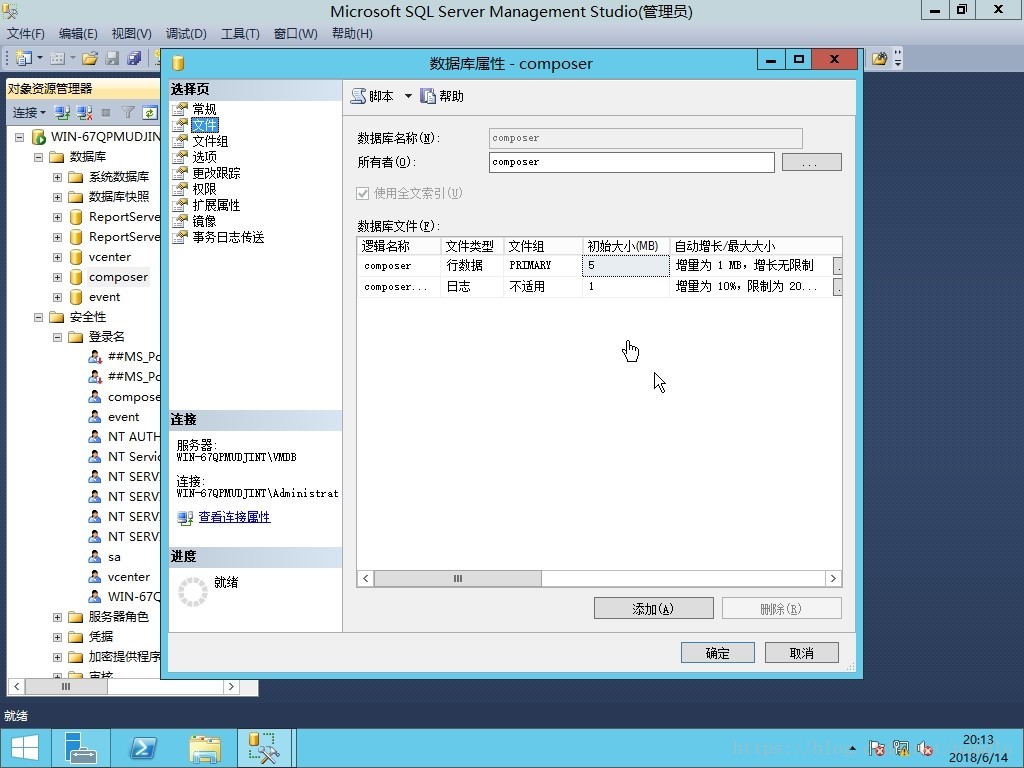
Task: Open the 工具(T) menu
Action: tap(240, 33)
